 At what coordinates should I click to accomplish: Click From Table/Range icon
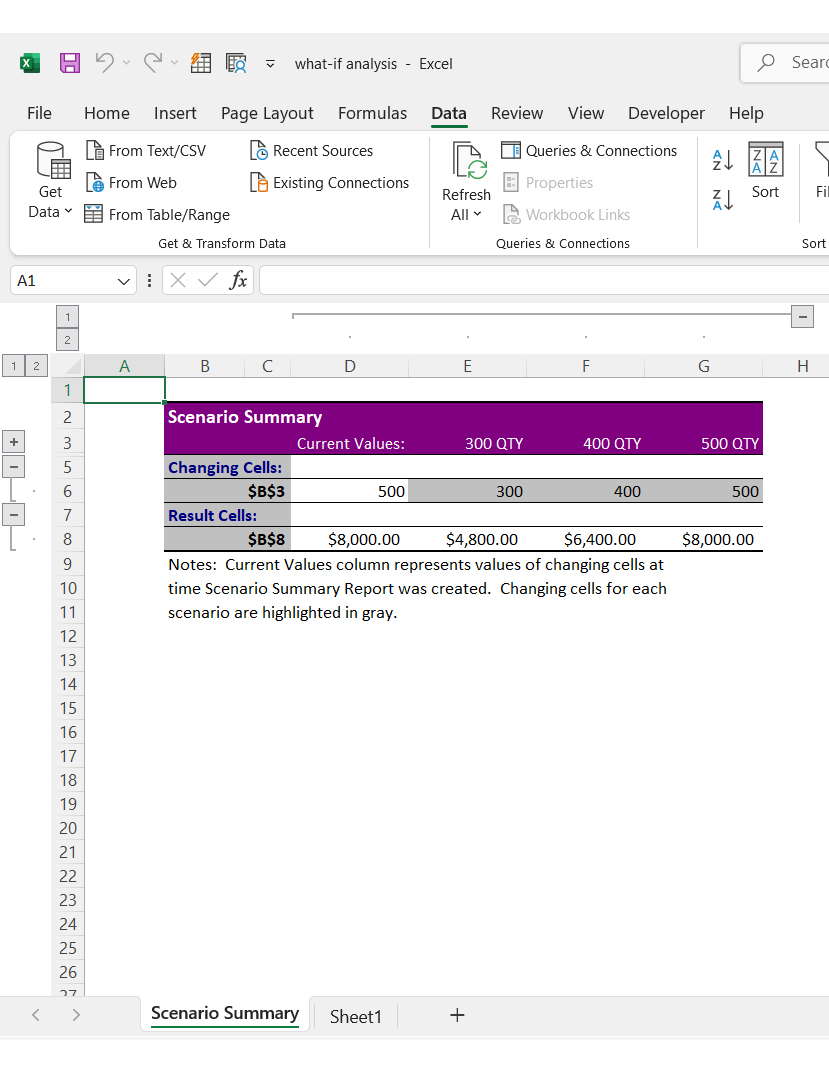[x=93, y=214]
